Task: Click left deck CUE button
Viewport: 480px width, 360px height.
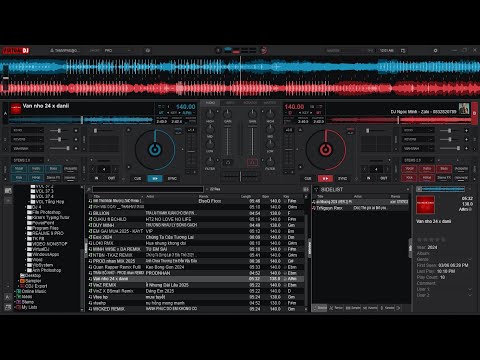Action: (x=137, y=179)
